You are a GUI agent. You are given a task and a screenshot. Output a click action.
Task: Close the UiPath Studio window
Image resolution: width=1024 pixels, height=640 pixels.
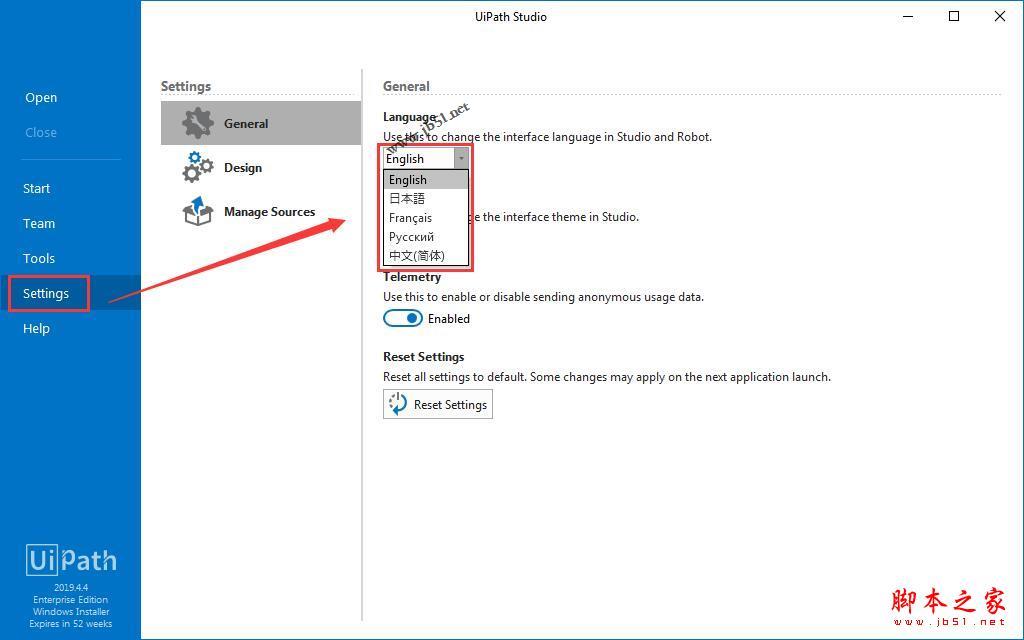[x=1000, y=16]
